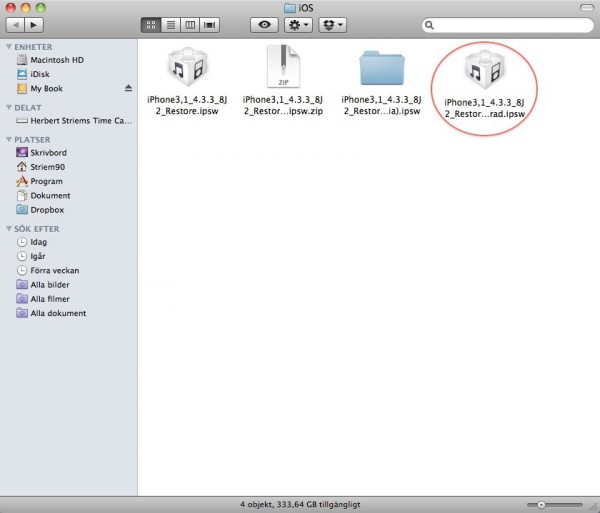Collapse the ENHETER section

point(8,47)
